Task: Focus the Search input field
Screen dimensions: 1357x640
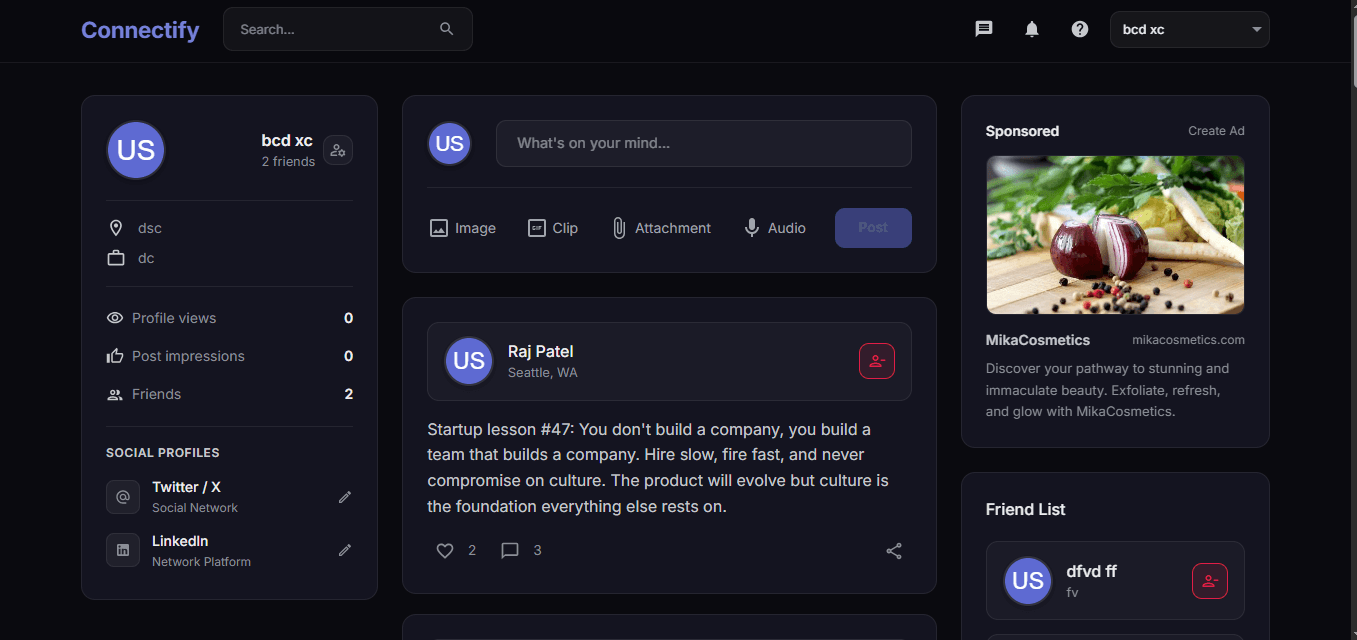Action: coord(348,29)
